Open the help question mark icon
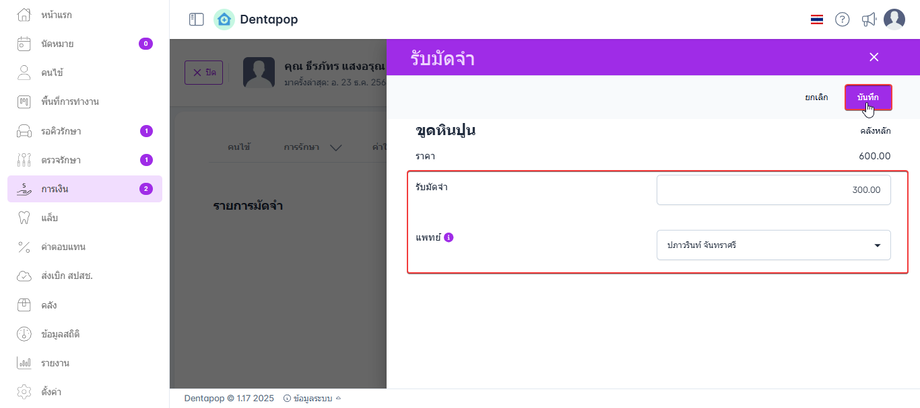Screen dimensions: 920x408 coord(842,20)
